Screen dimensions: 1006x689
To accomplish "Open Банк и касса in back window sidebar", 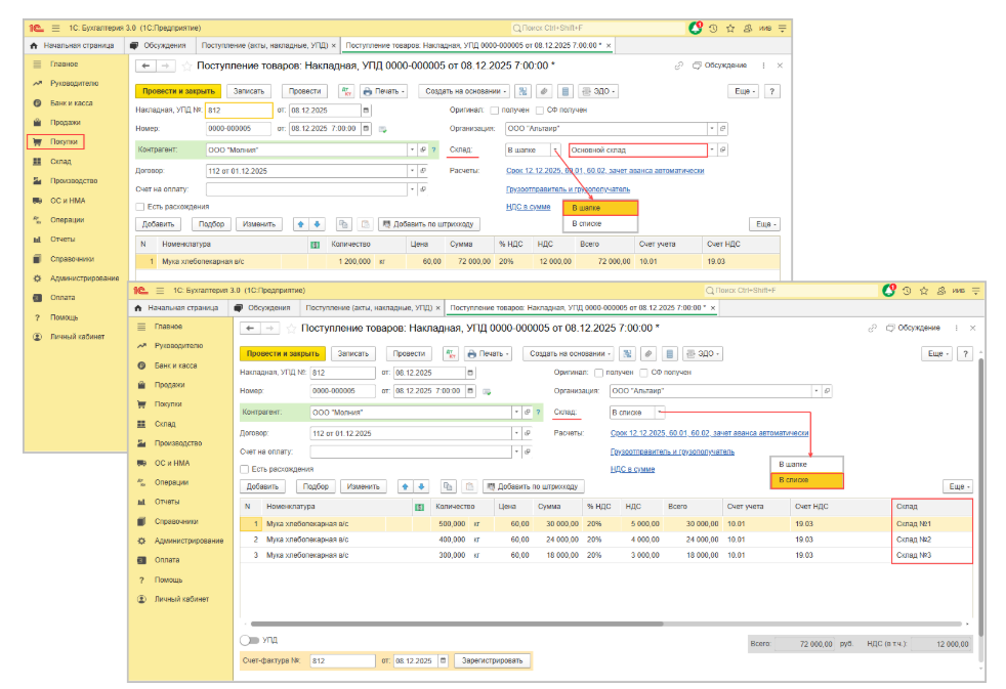I will coord(63,103).
